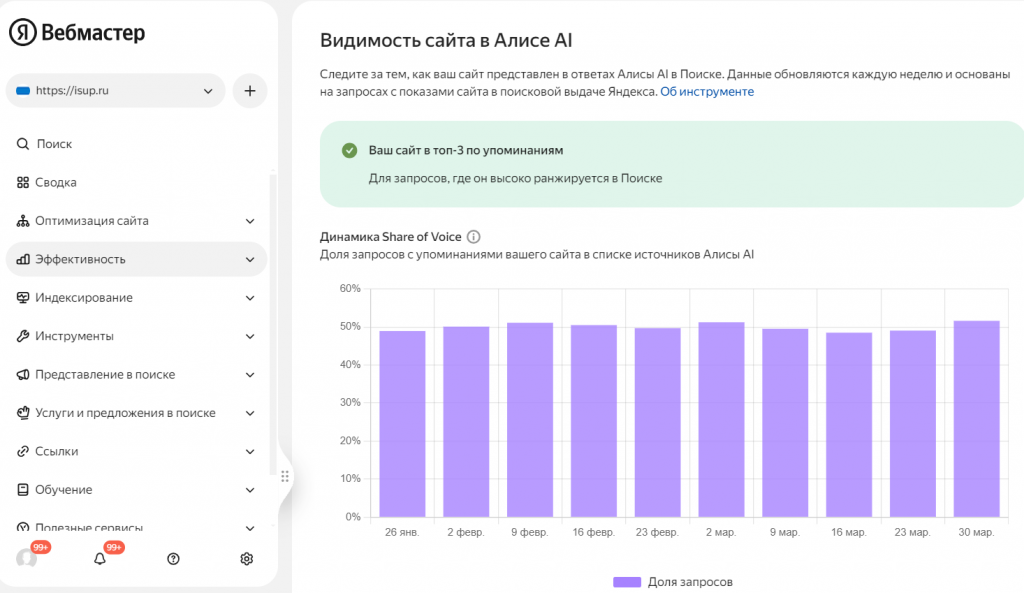Viewport: 1024px width, 593px height.
Task: Click the Инструменты wrench icon
Action: point(23,336)
